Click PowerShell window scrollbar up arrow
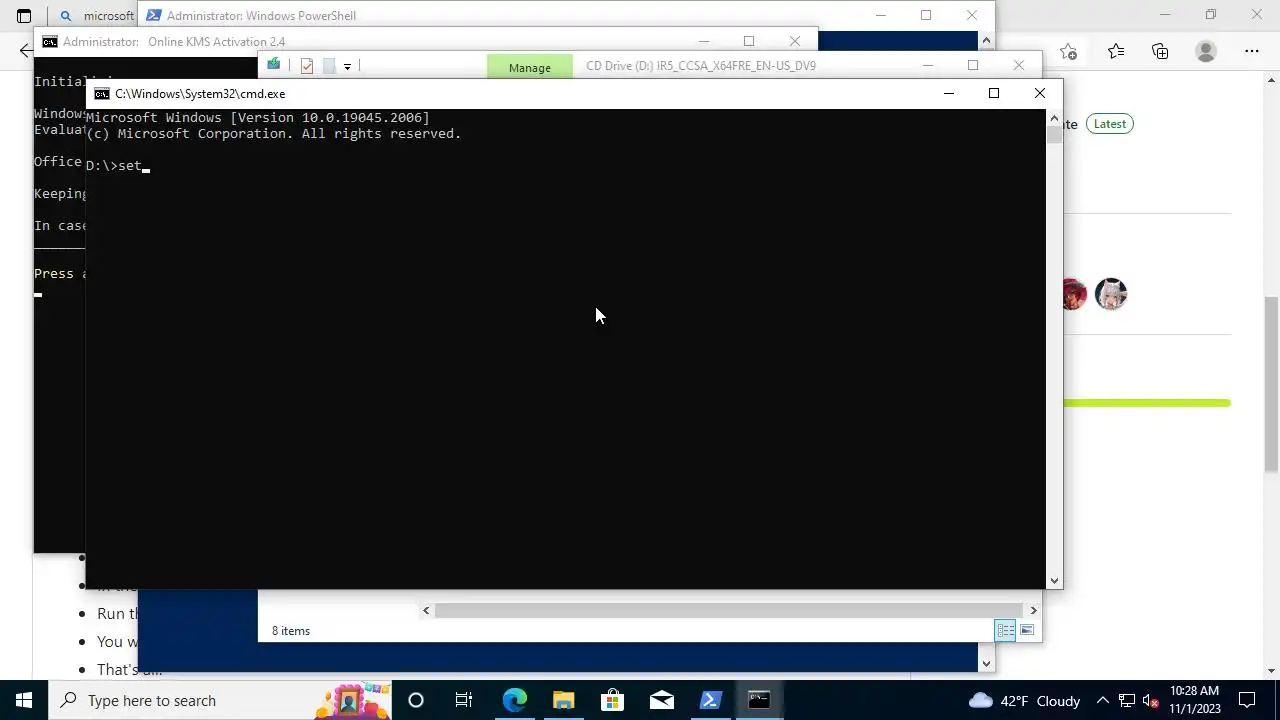 point(986,41)
